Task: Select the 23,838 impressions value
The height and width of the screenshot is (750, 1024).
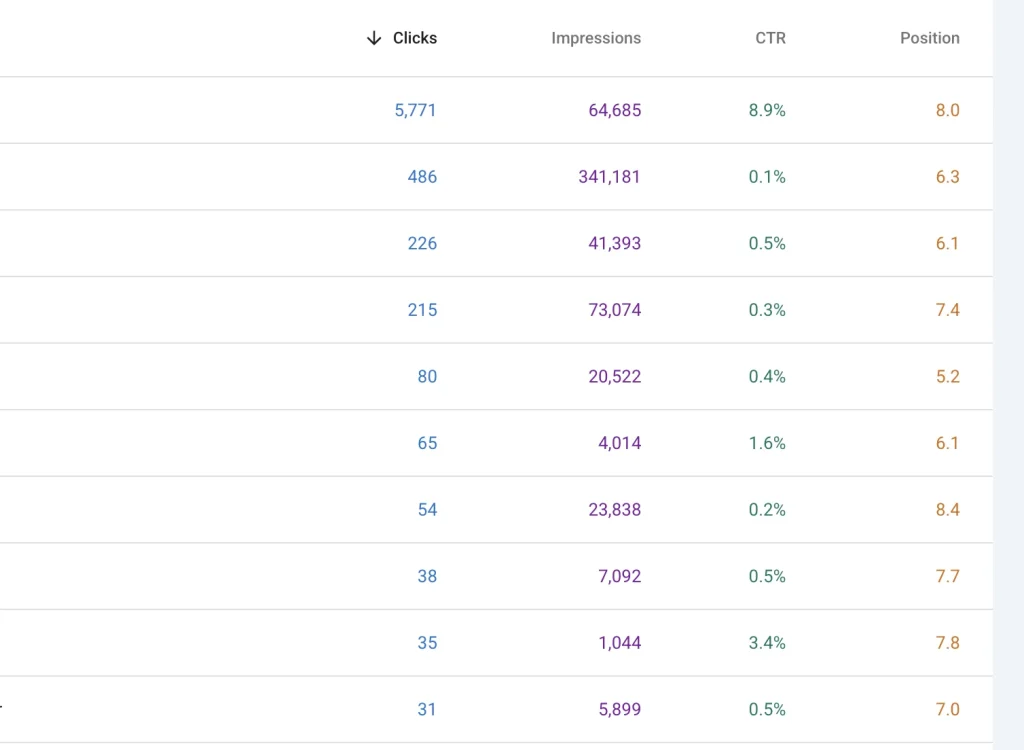Action: click(x=615, y=510)
